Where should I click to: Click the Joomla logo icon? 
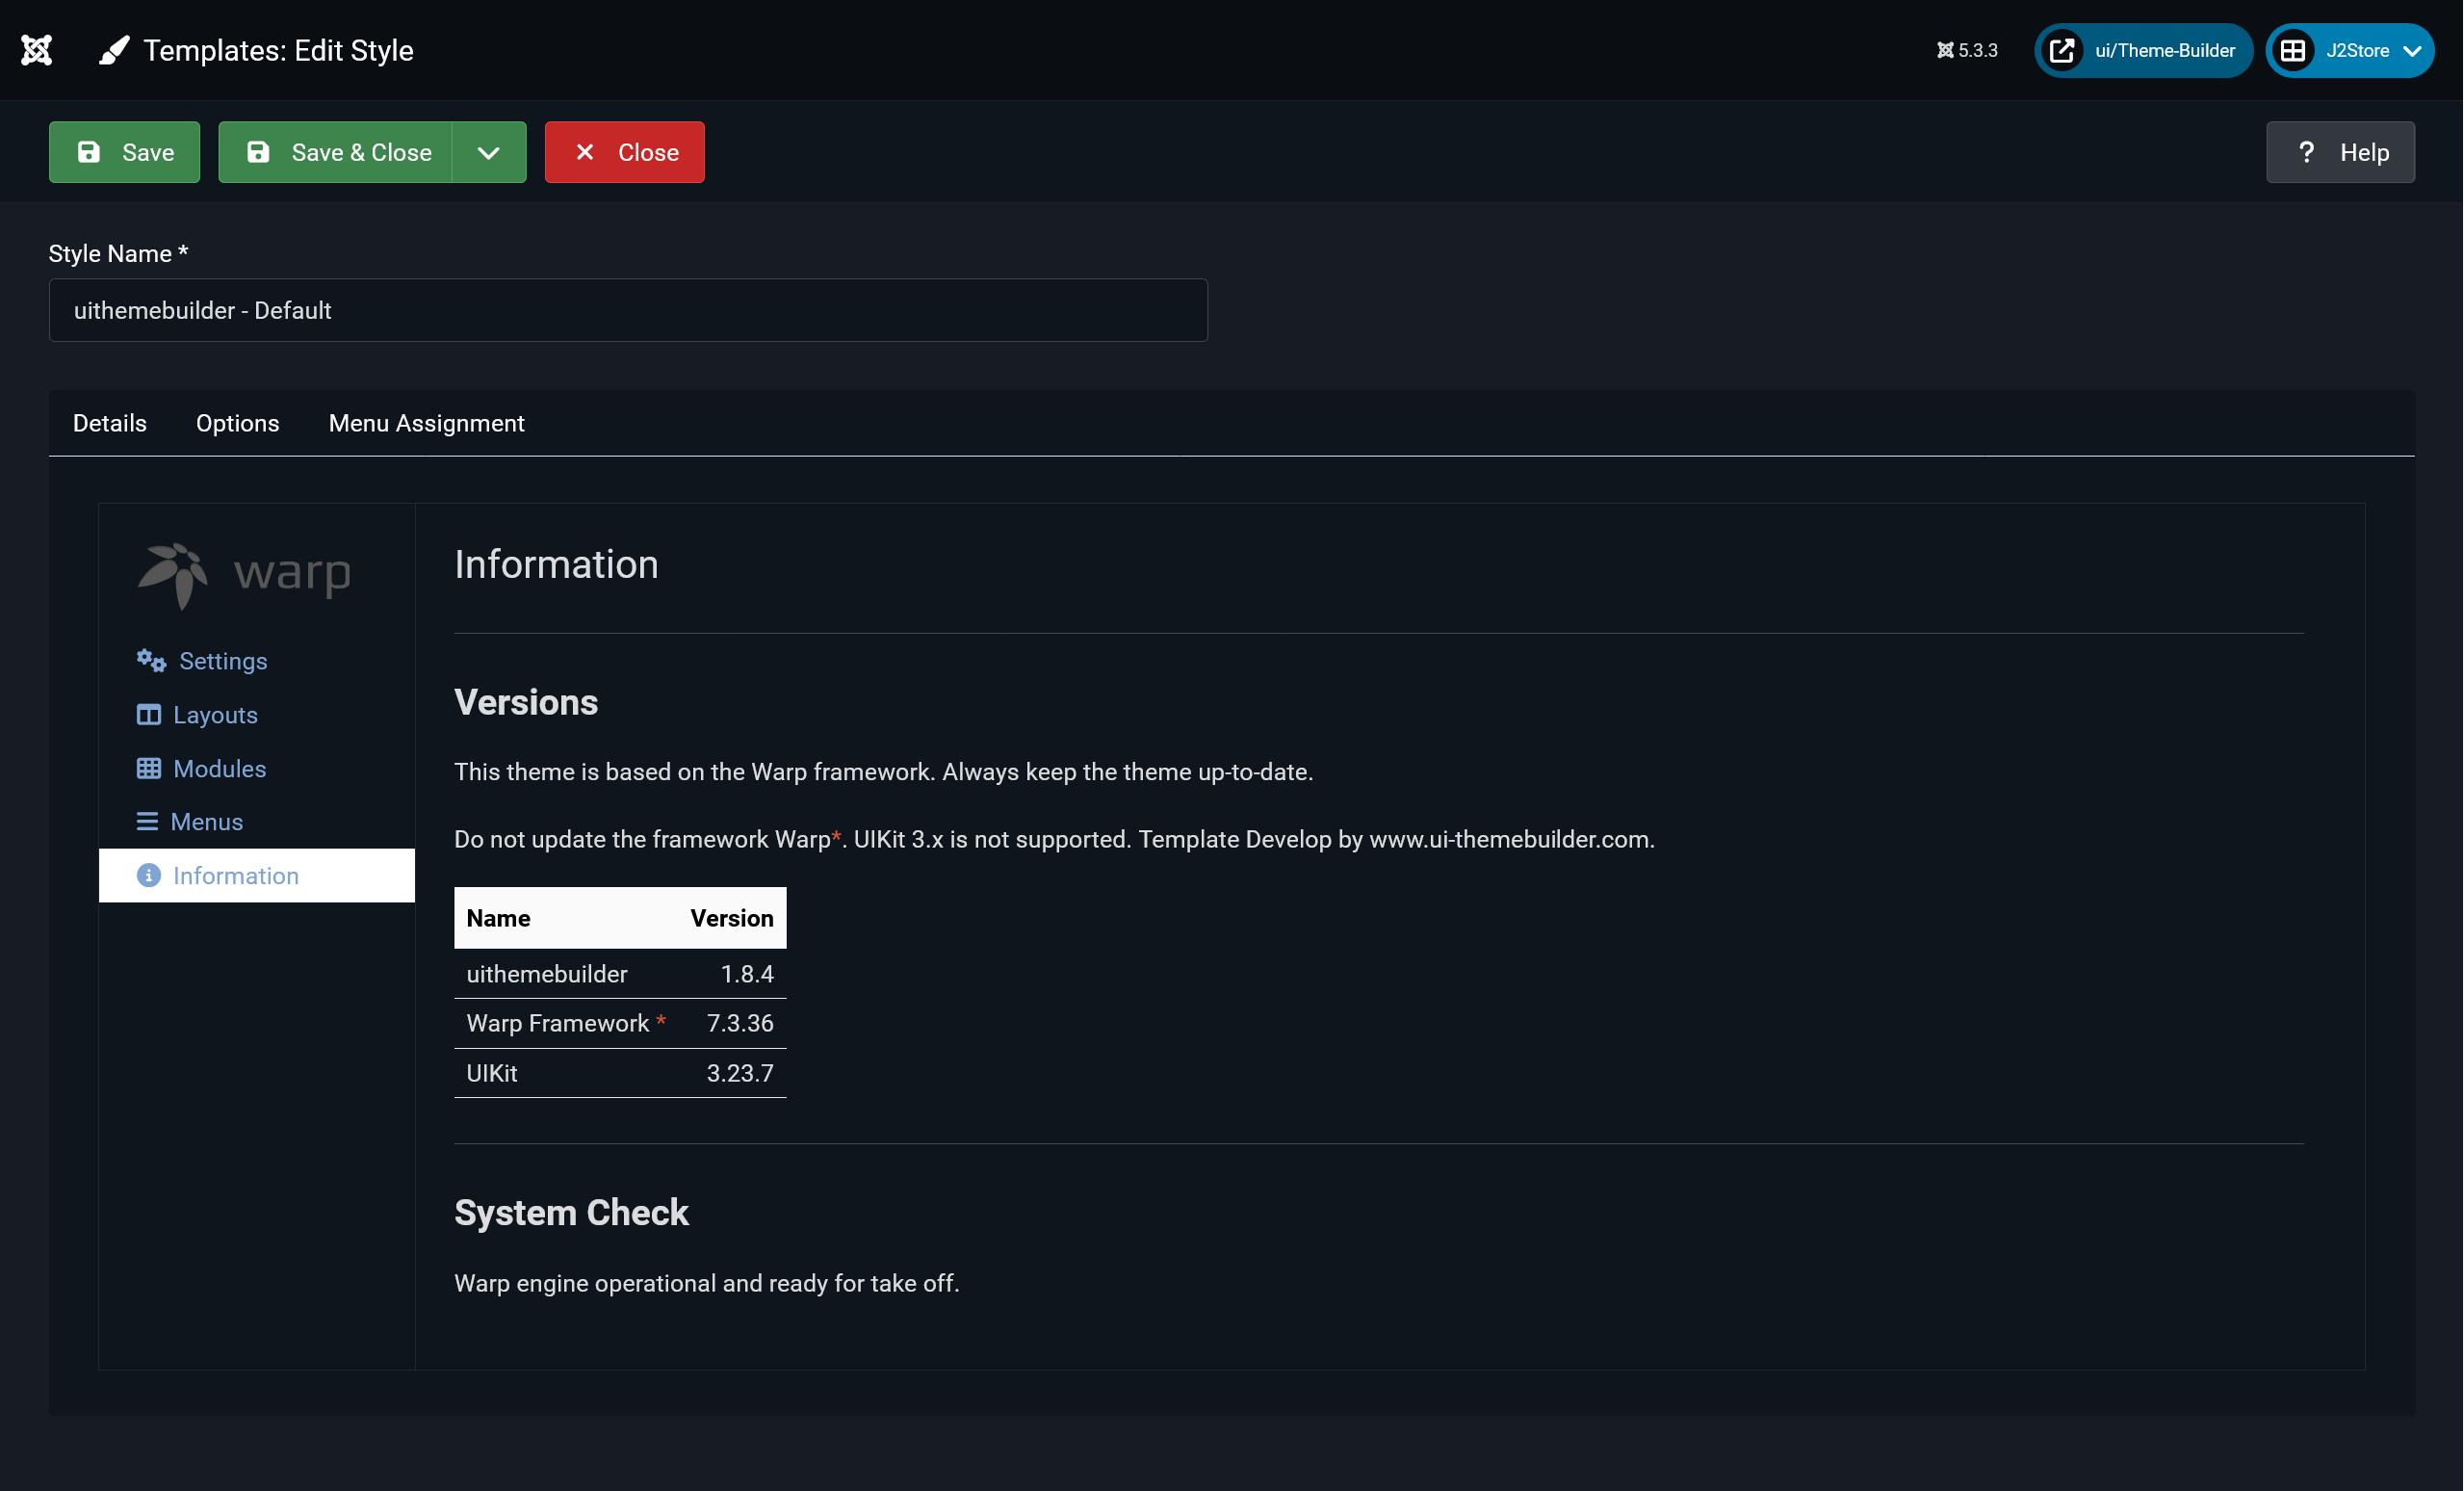pos(37,50)
